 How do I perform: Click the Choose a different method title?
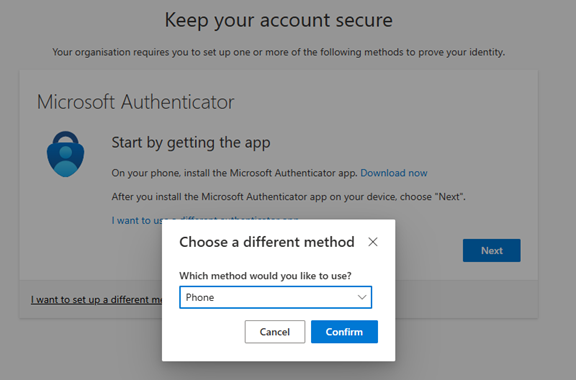(267, 242)
